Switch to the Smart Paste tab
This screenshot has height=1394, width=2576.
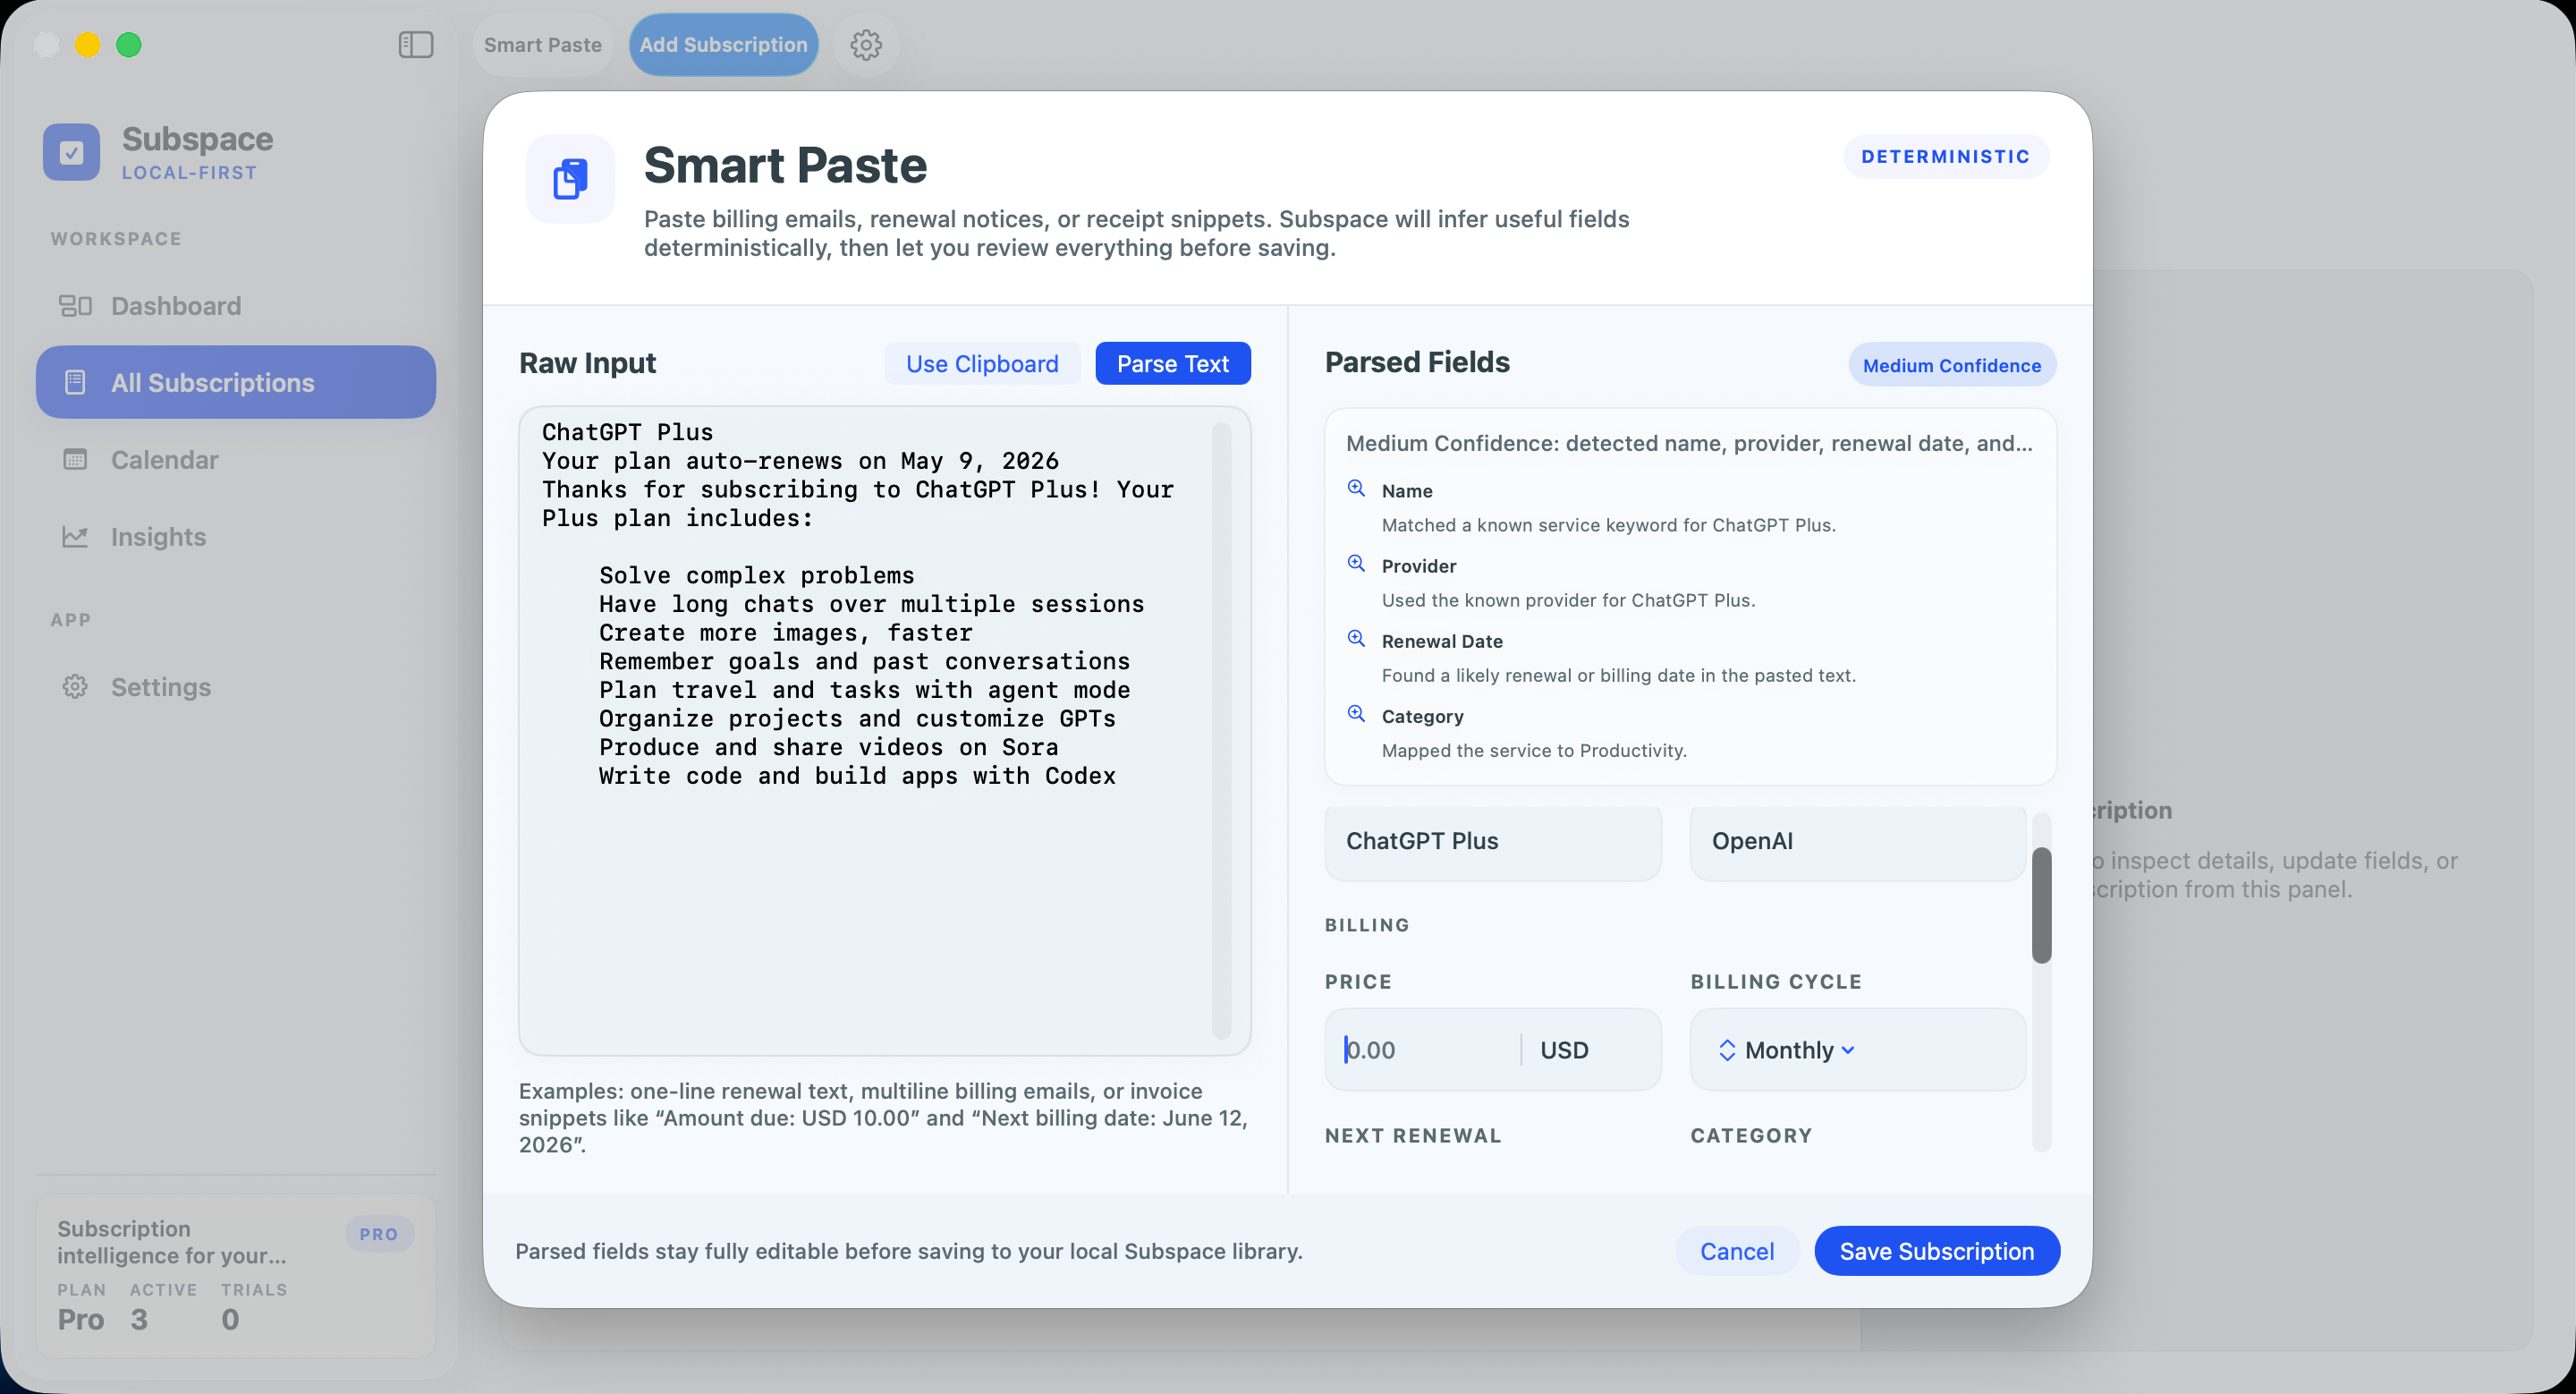[542, 45]
